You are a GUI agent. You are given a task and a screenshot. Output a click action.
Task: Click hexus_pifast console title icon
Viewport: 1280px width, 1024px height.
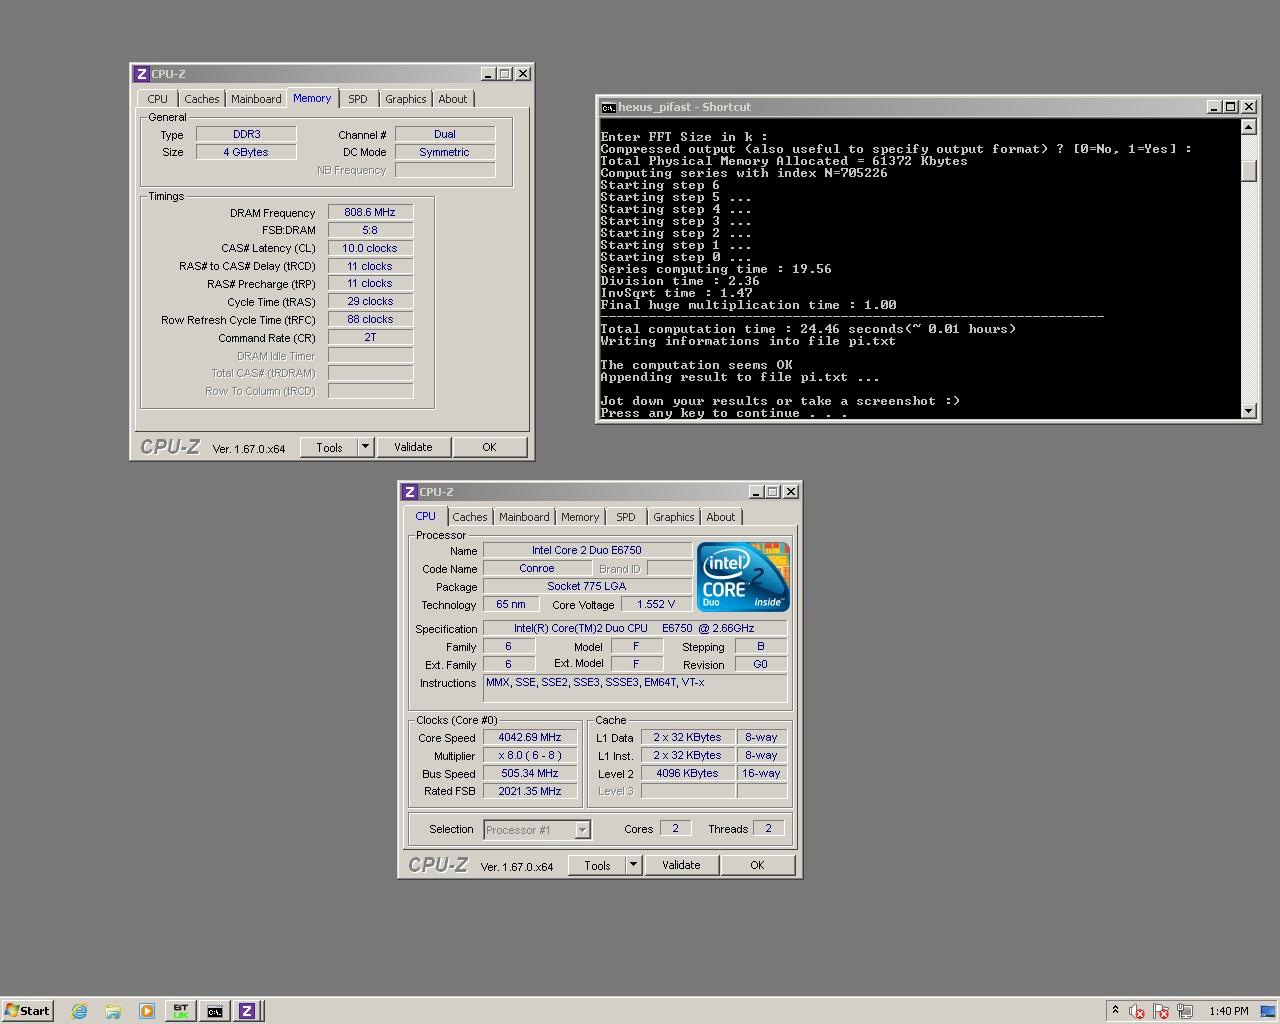[x=608, y=107]
